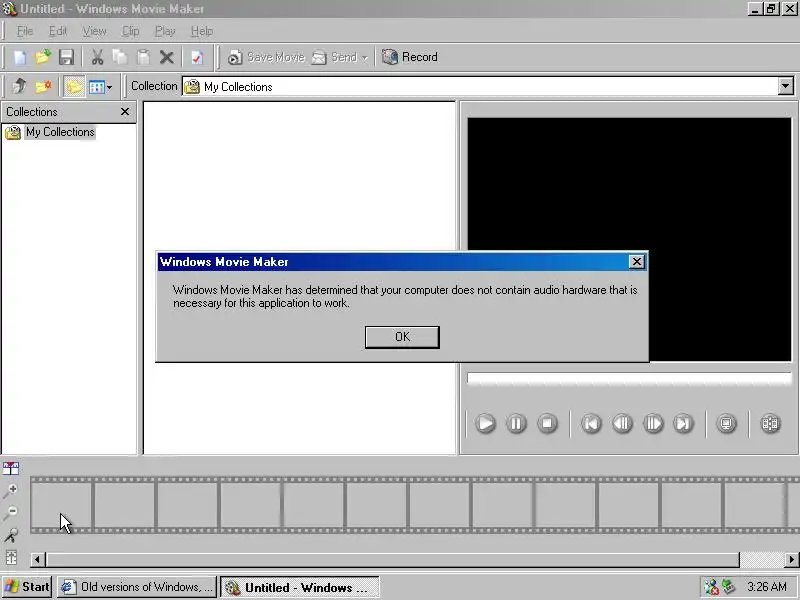Click OK in the error dialog
The height and width of the screenshot is (600, 800).
(402, 337)
